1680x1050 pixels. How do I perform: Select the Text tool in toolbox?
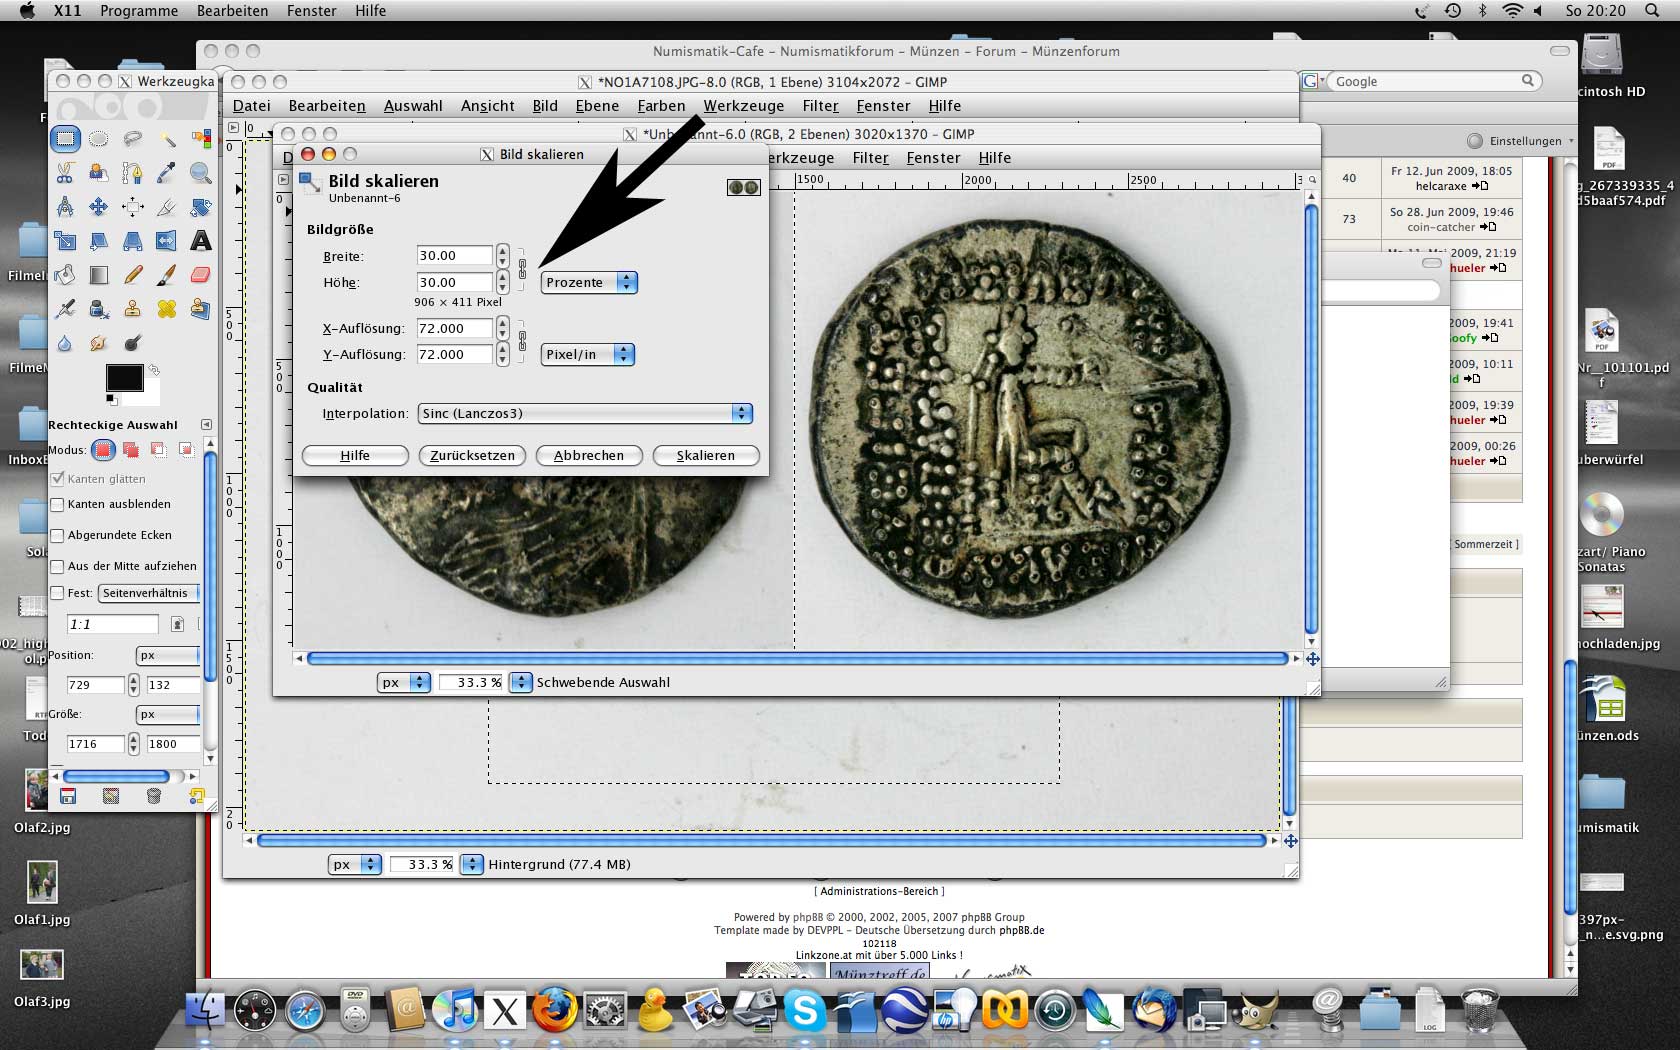tap(201, 241)
